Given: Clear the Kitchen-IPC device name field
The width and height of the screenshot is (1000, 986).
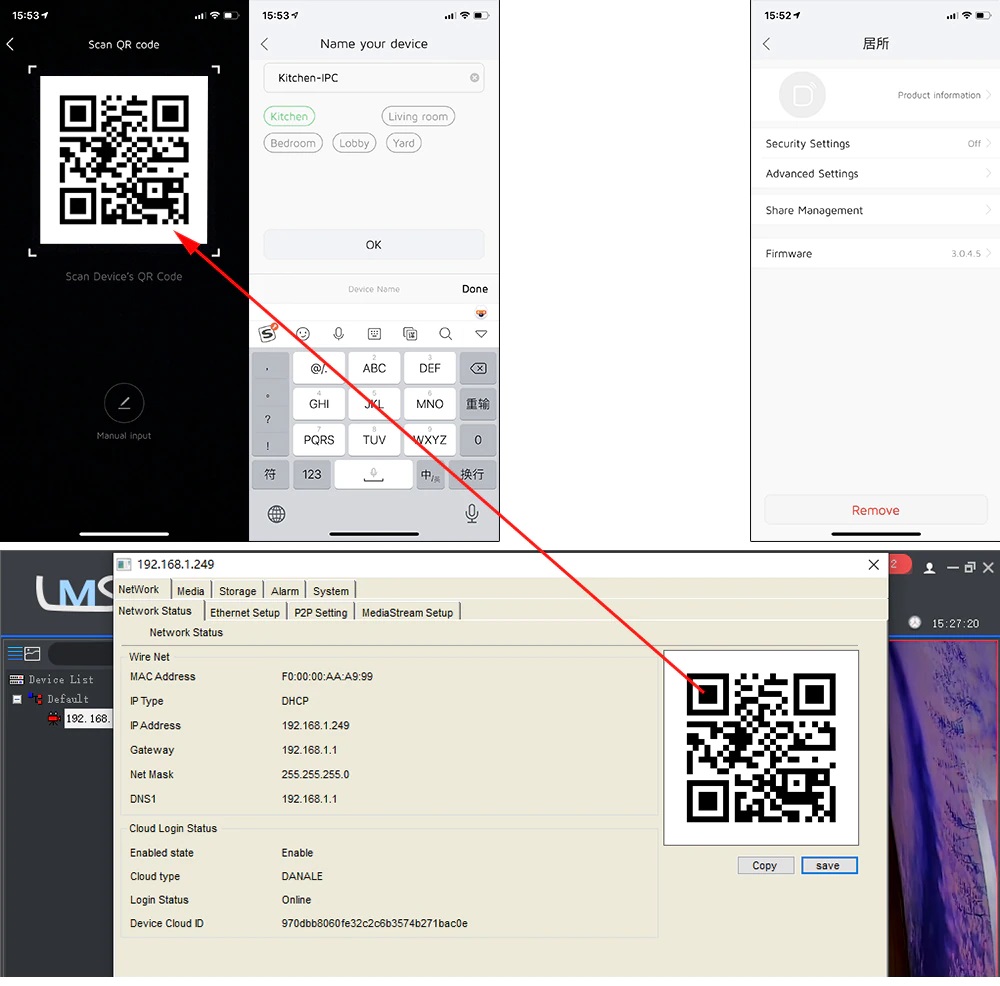Looking at the screenshot, I should pyautogui.click(x=474, y=78).
